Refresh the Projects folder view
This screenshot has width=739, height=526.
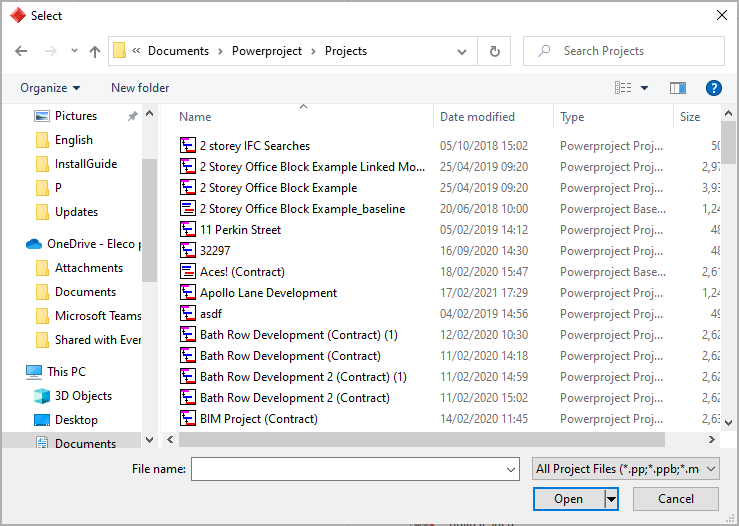494,51
